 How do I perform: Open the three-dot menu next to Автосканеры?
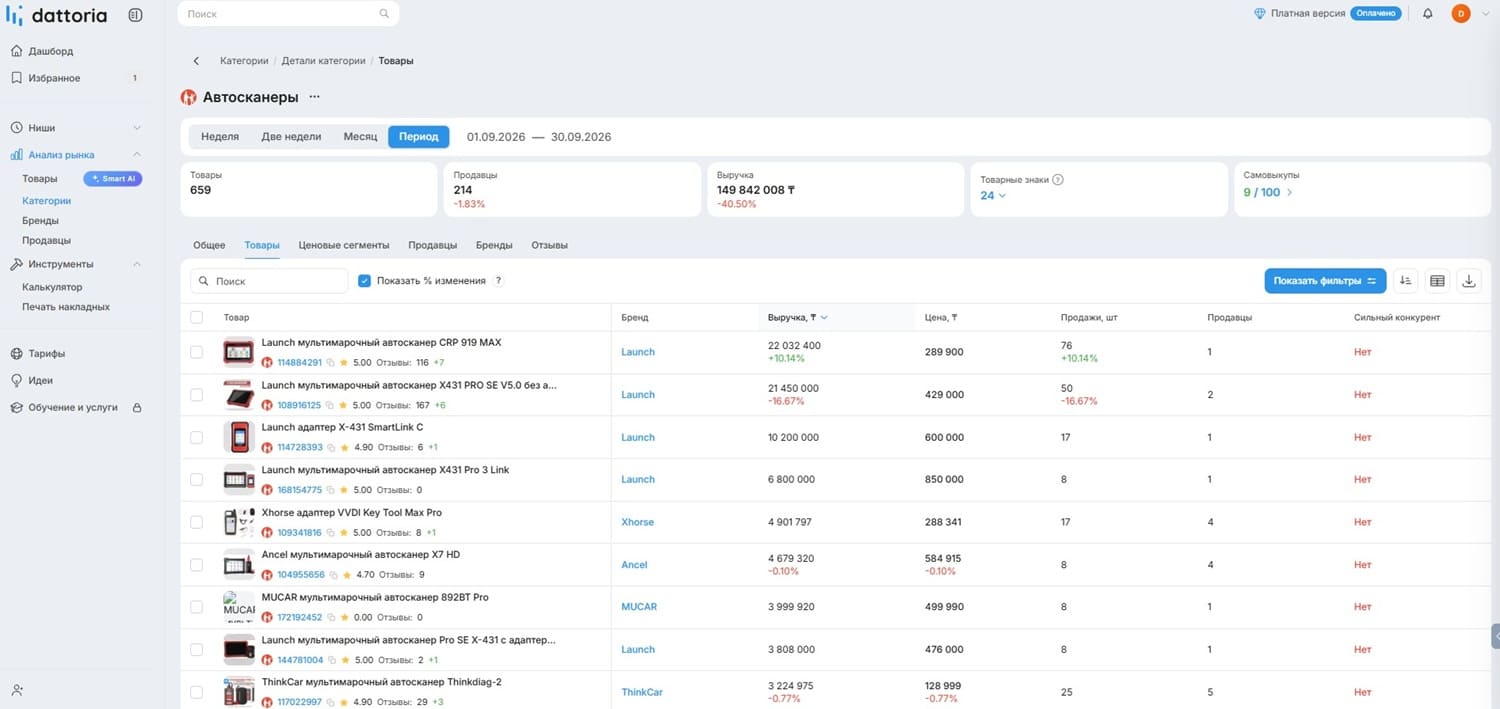click(x=314, y=97)
